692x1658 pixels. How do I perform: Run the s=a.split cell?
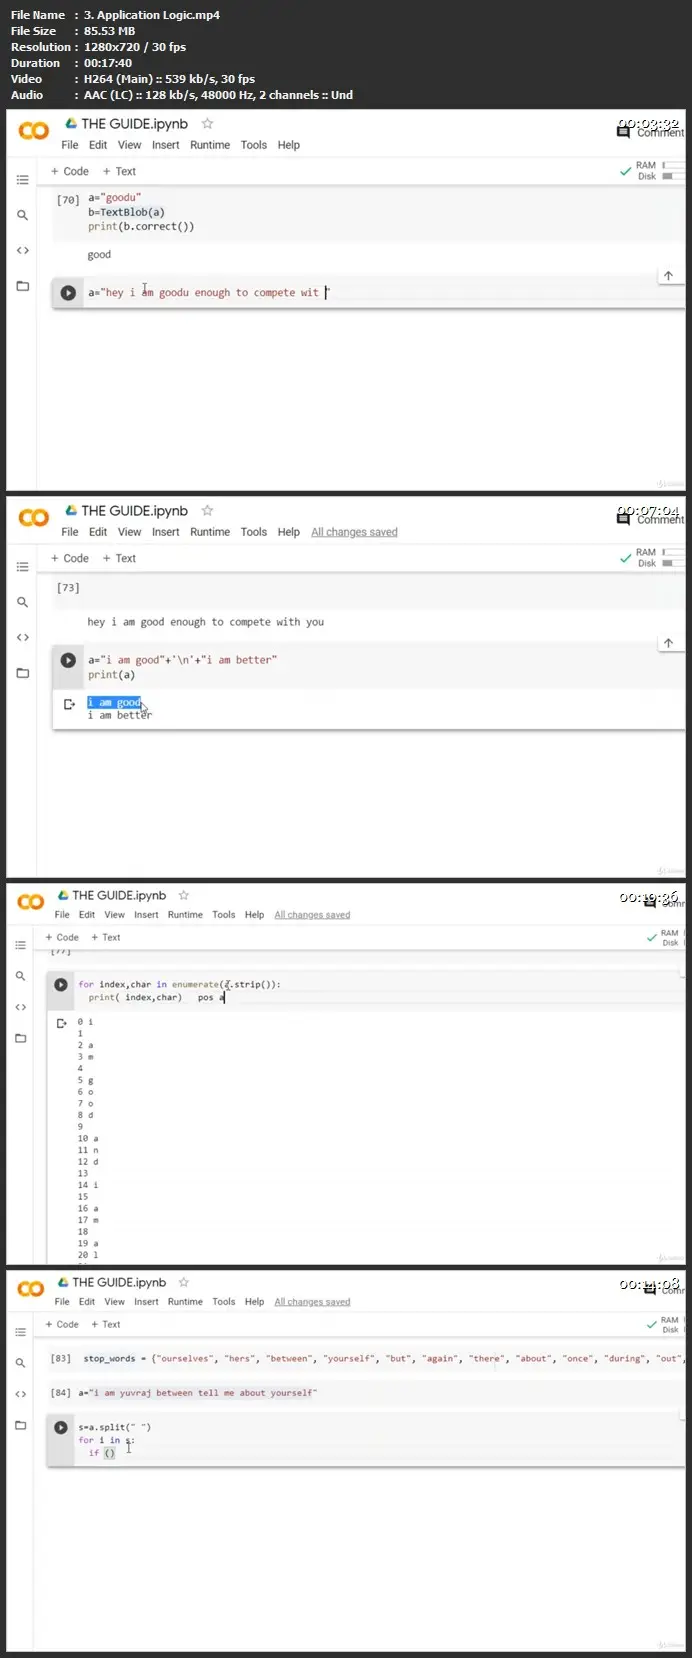tap(61, 1428)
